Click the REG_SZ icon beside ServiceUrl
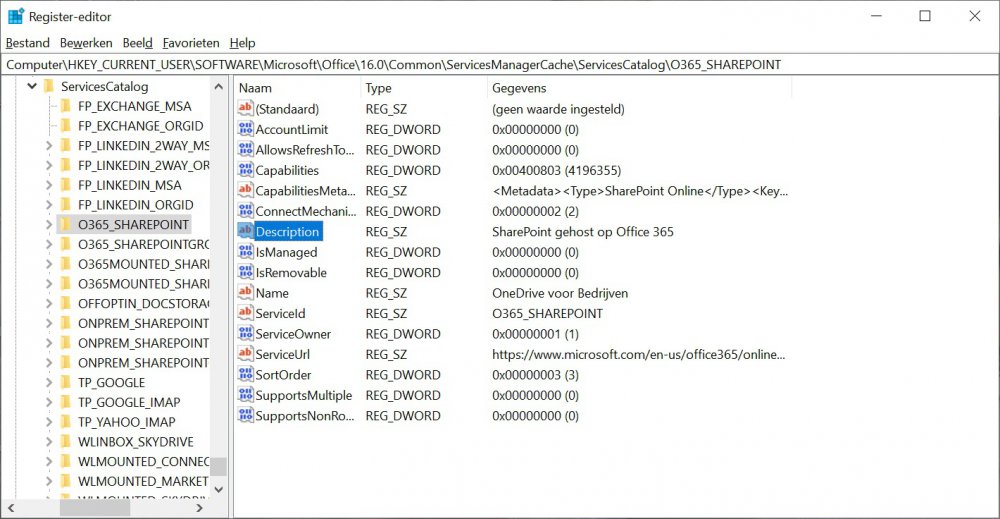 click(x=245, y=354)
